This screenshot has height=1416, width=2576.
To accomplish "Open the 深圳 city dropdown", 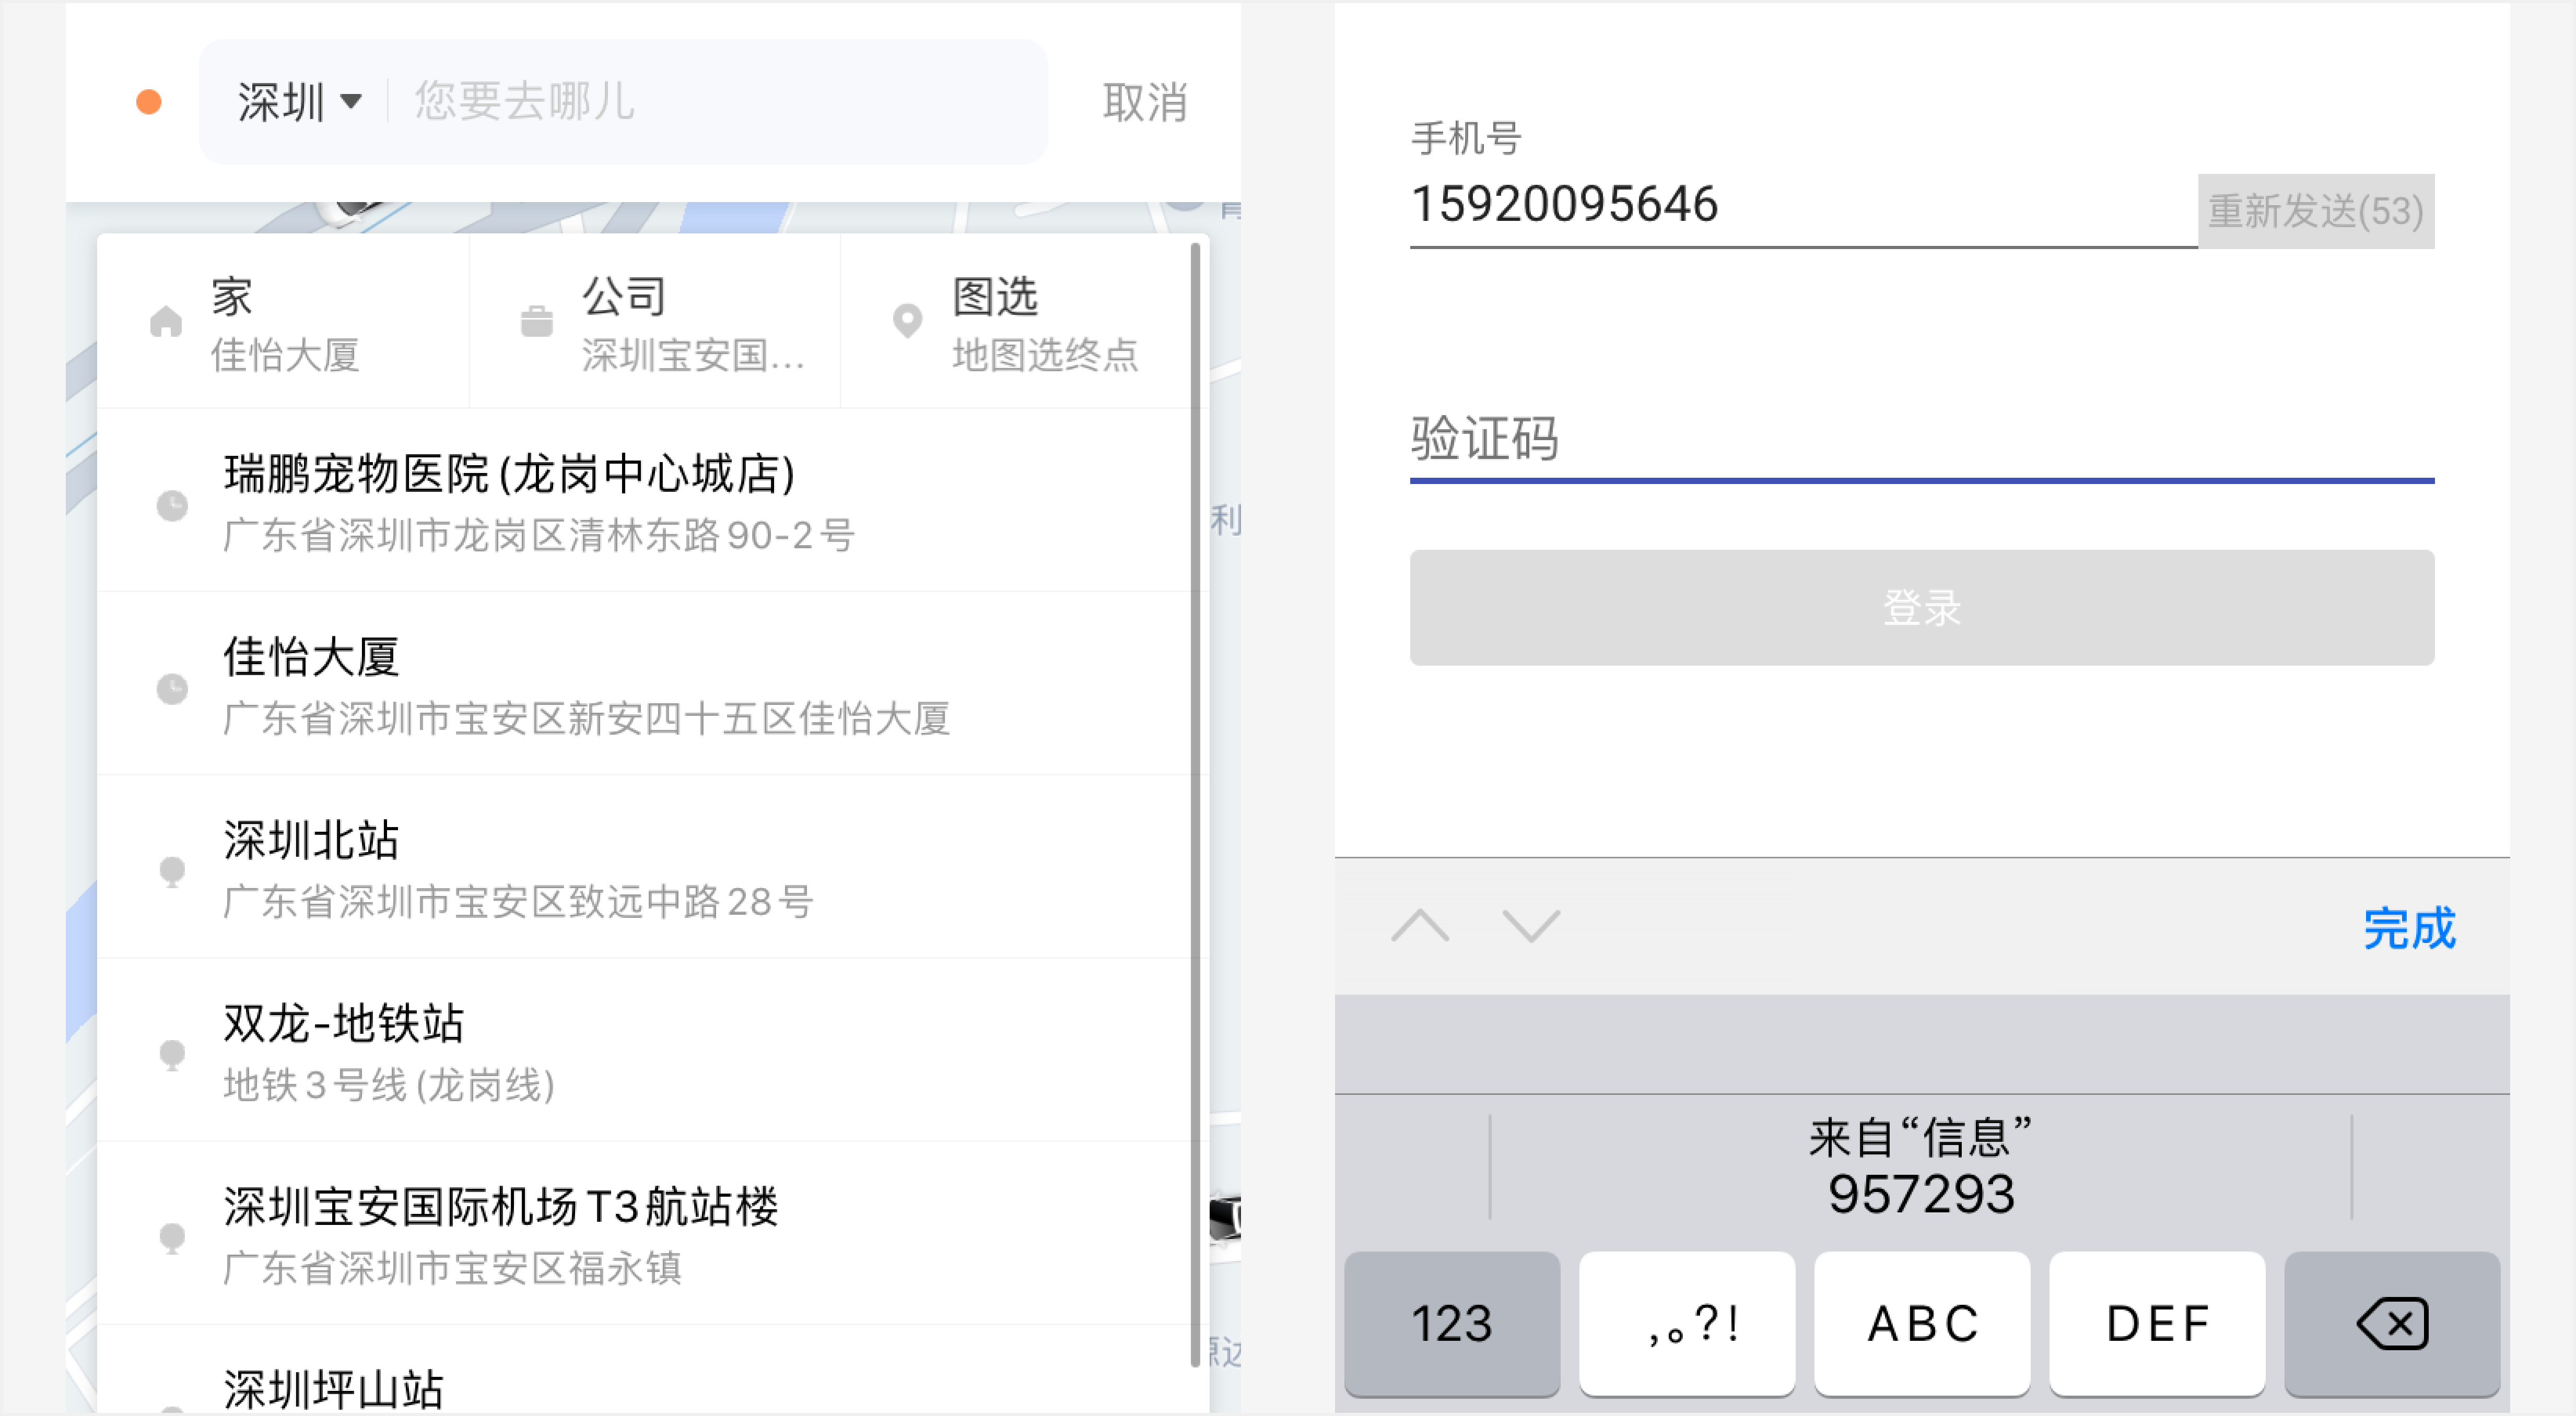I will tap(298, 102).
